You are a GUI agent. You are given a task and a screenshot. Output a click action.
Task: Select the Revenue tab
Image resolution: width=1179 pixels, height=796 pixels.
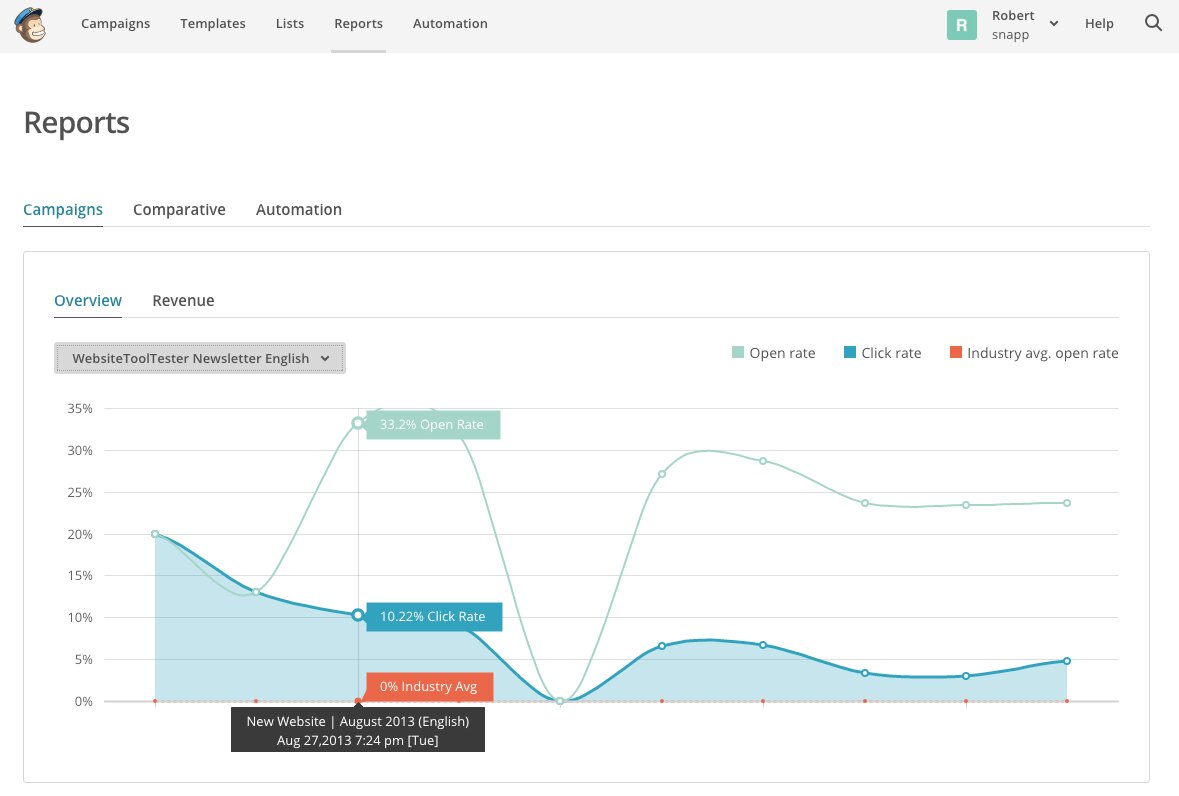click(183, 300)
